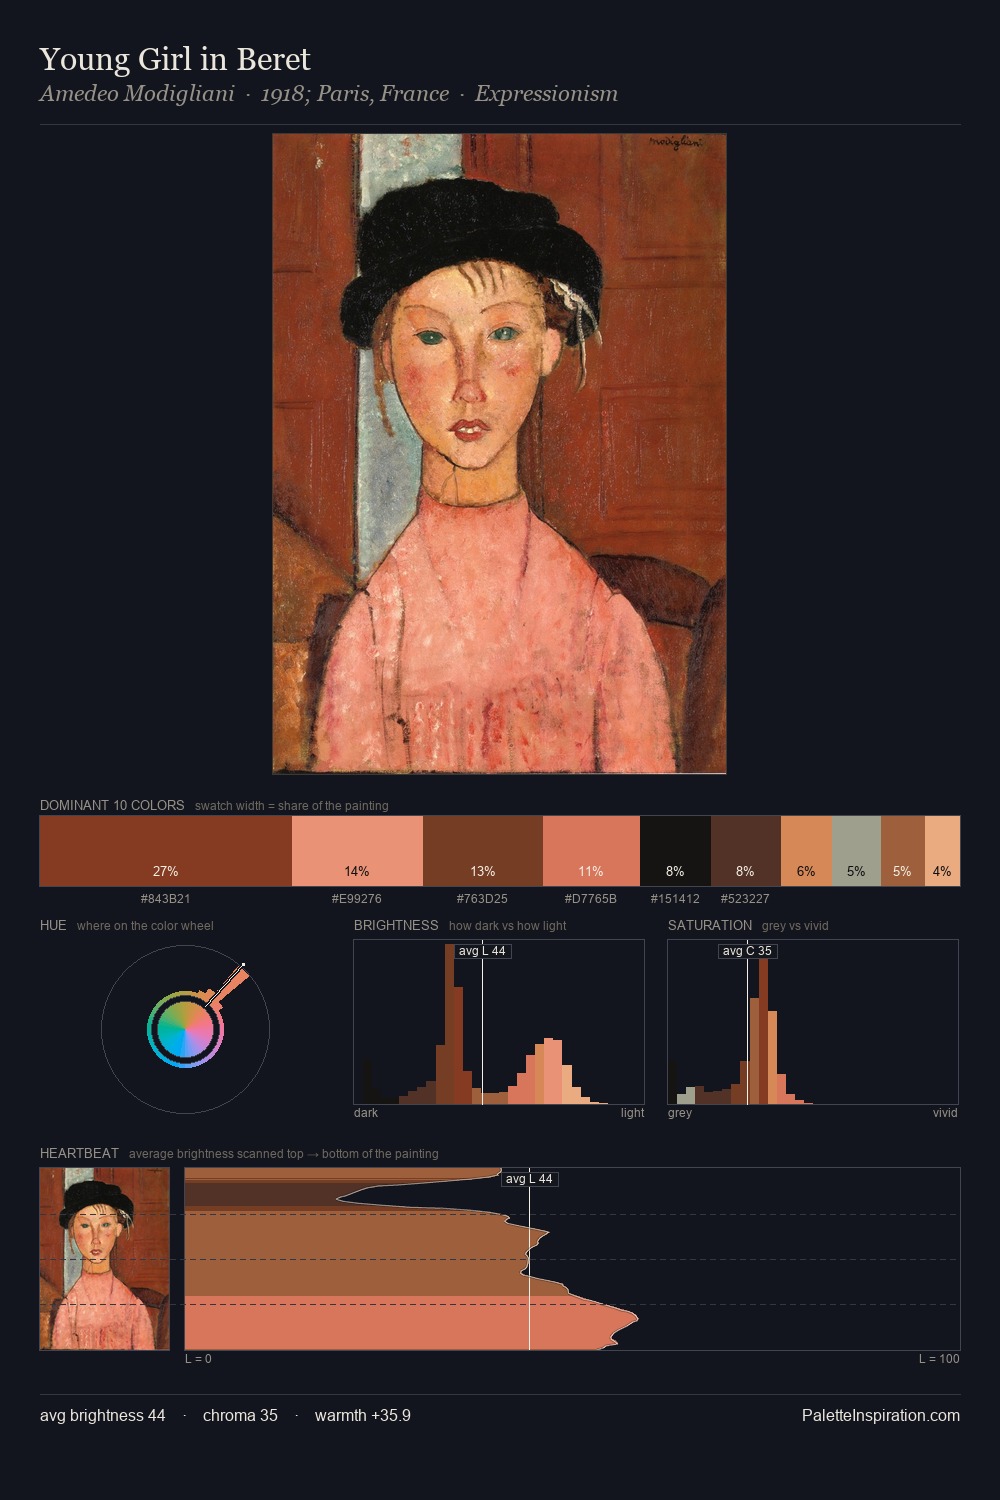Click the hue color wheel chart
This screenshot has height=1500, width=1000.
(x=185, y=1029)
